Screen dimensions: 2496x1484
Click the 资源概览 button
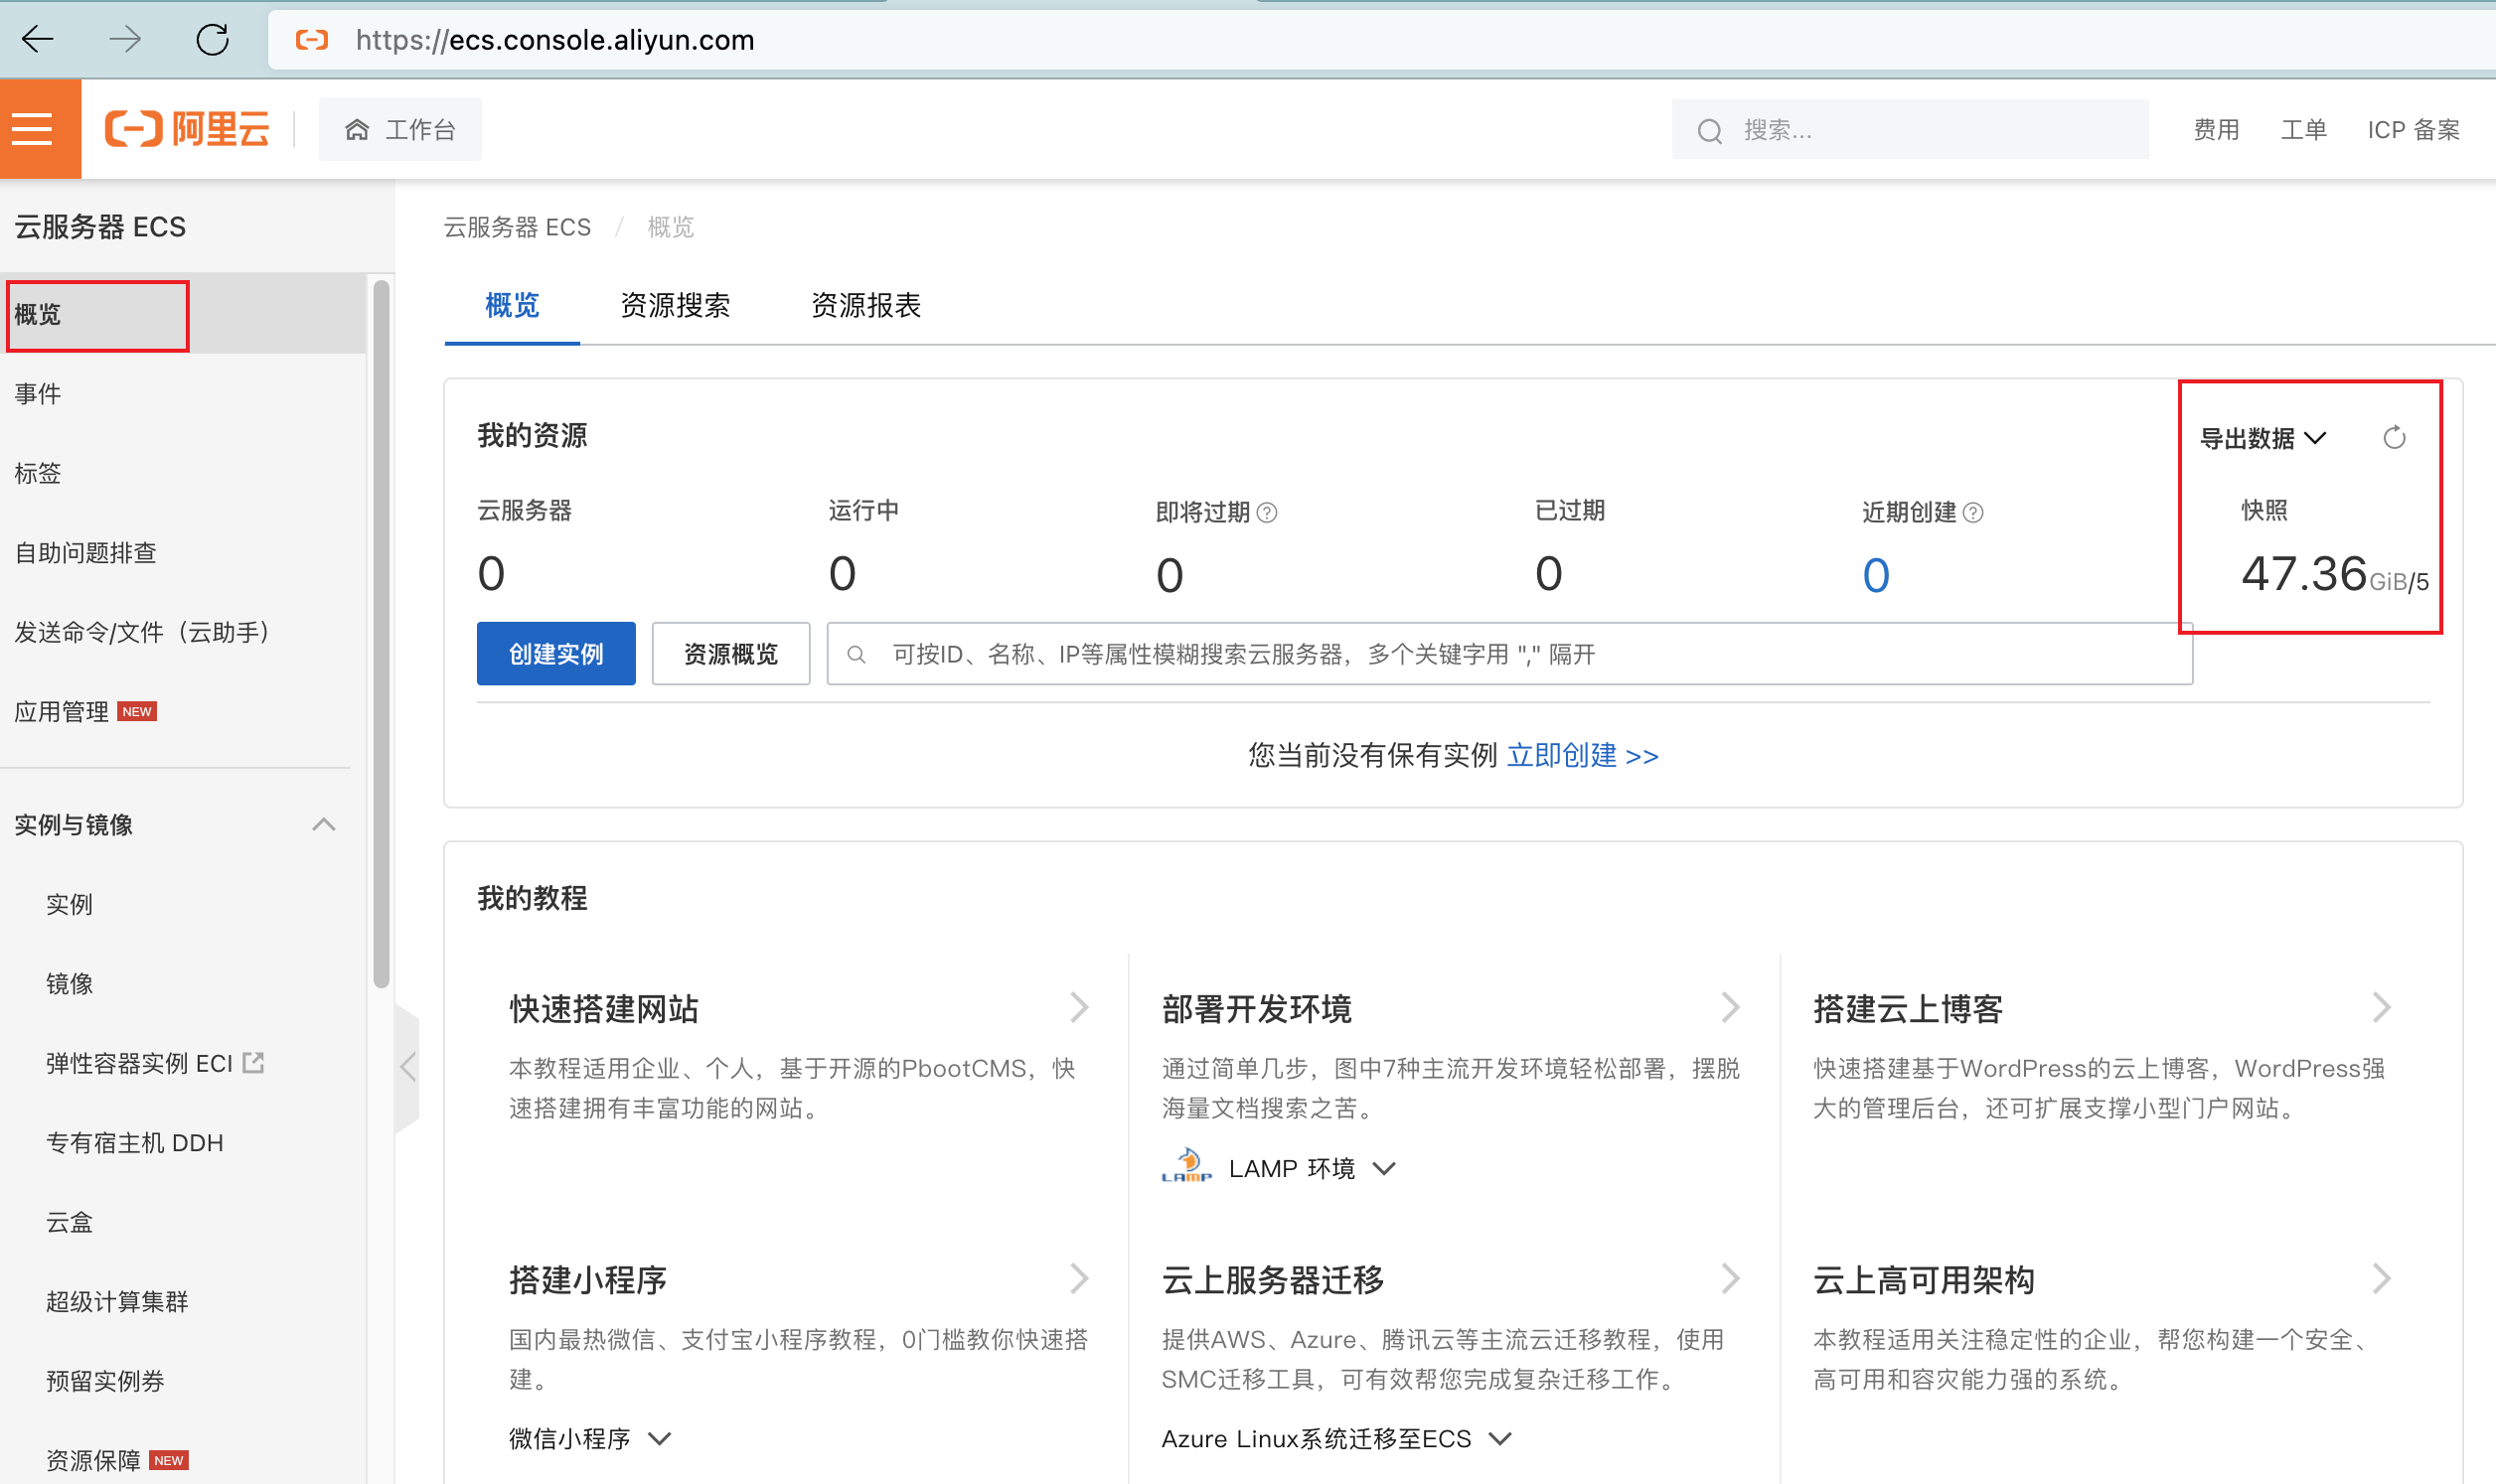(731, 653)
